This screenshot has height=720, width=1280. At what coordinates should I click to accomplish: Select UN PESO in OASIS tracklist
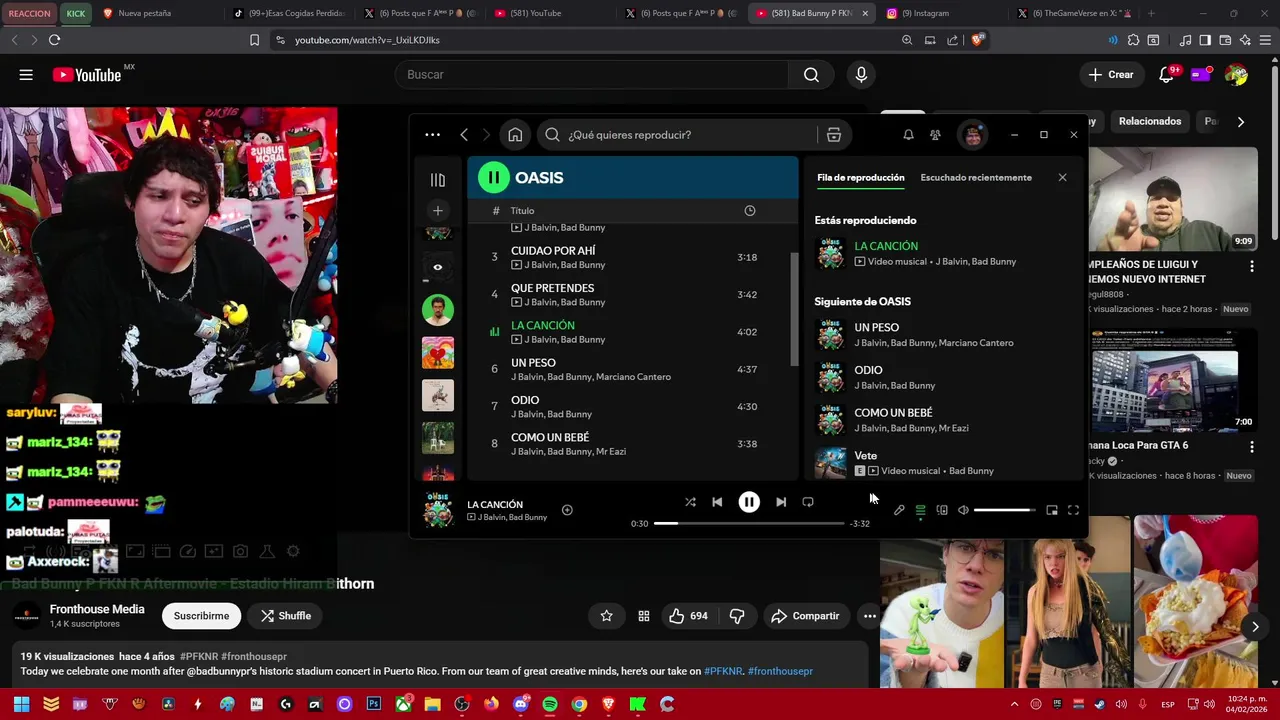634,369
